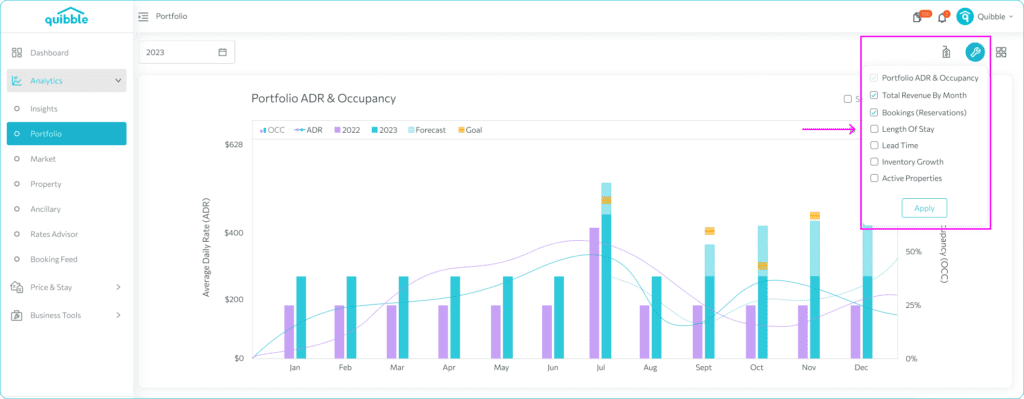Switch to grid layout icon
The image size is (1024, 399).
pyautogui.click(x=1001, y=52)
